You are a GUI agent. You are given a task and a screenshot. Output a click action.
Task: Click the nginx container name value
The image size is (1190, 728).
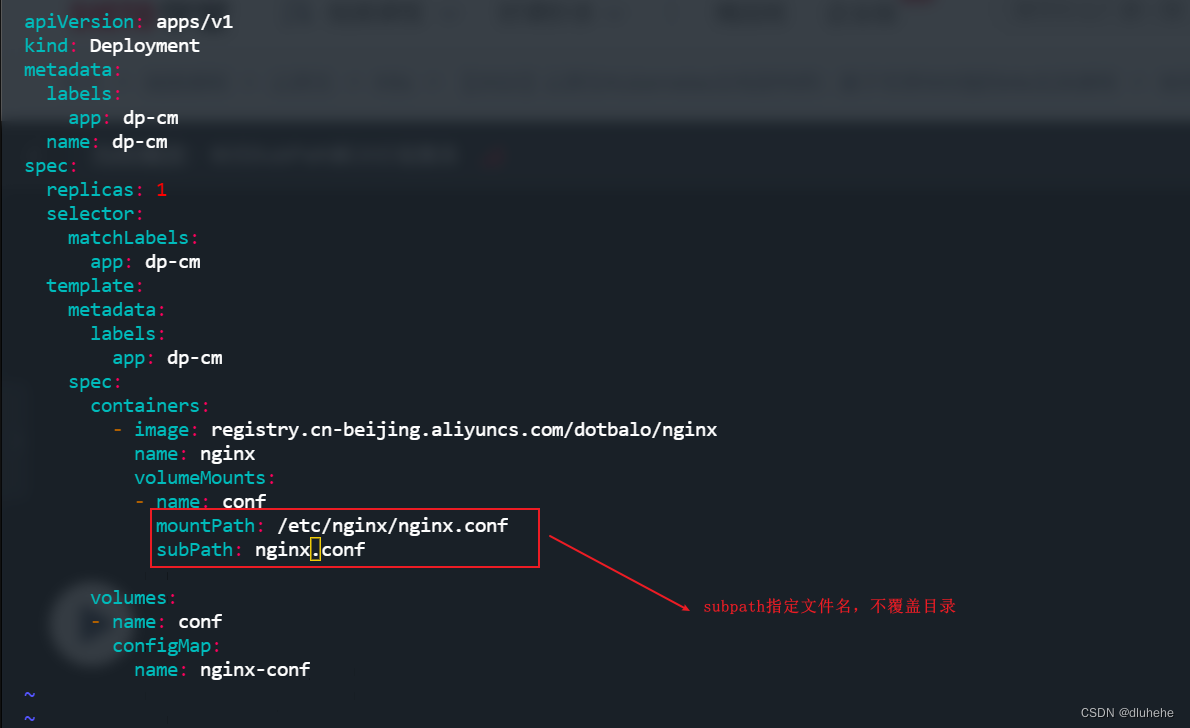(x=228, y=454)
